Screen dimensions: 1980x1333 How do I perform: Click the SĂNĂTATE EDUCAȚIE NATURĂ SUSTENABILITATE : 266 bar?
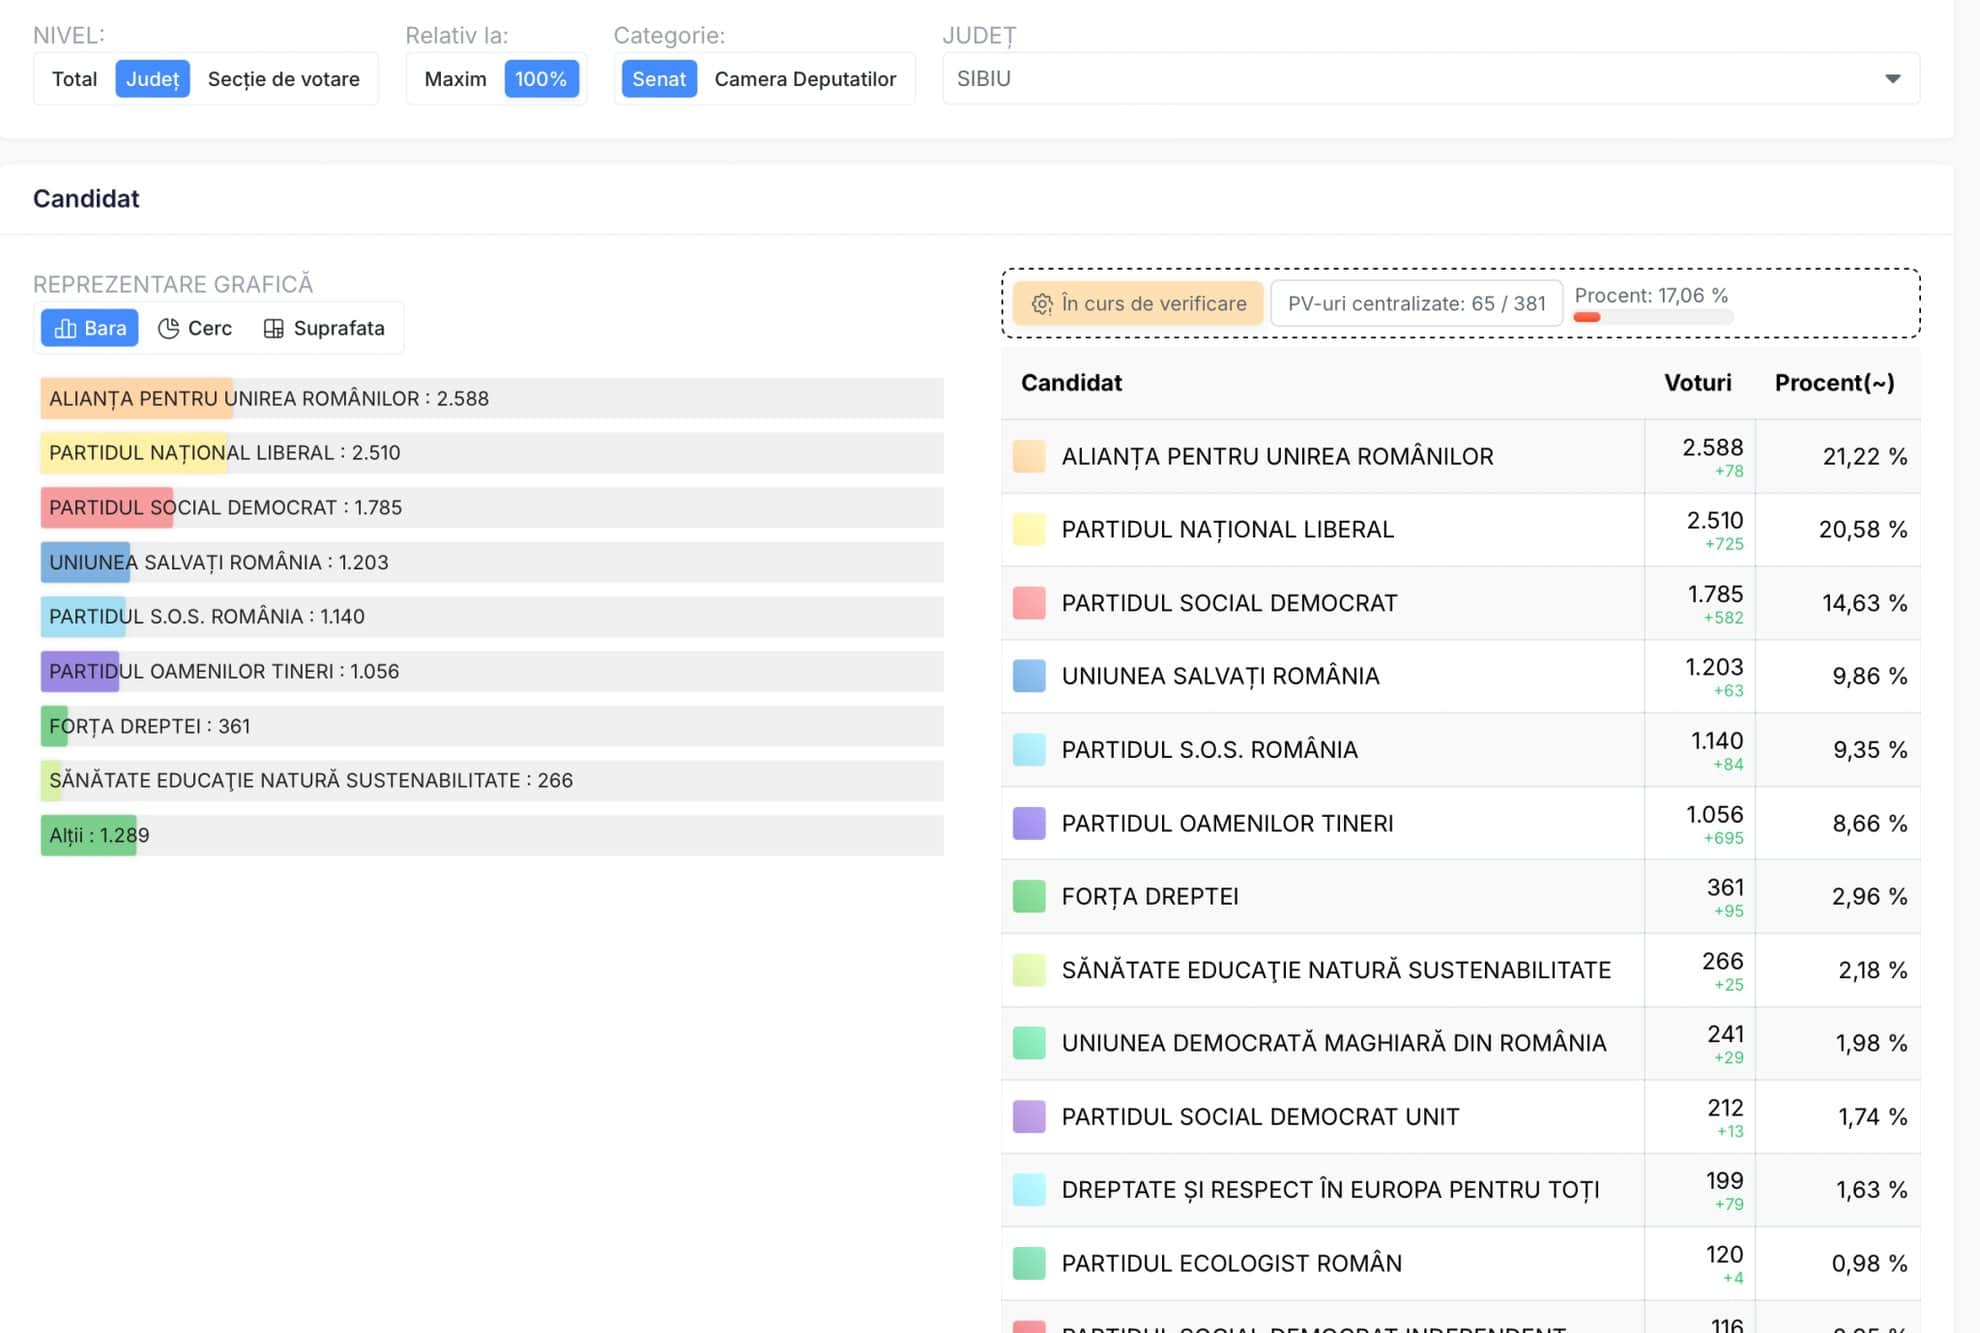tap(492, 780)
